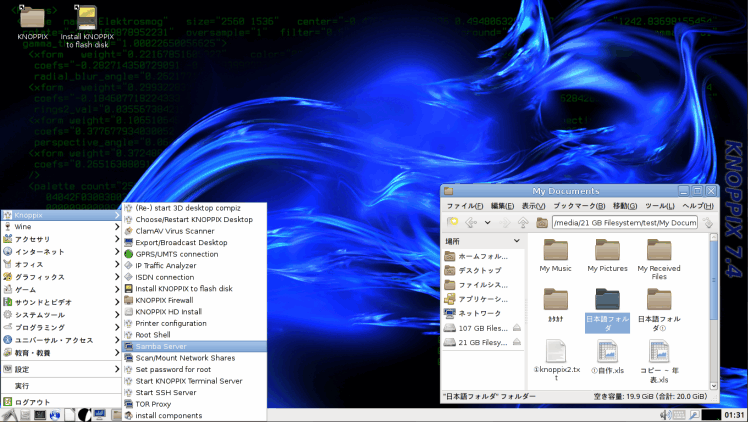
Task: Click the path address field
Action: 624,223
